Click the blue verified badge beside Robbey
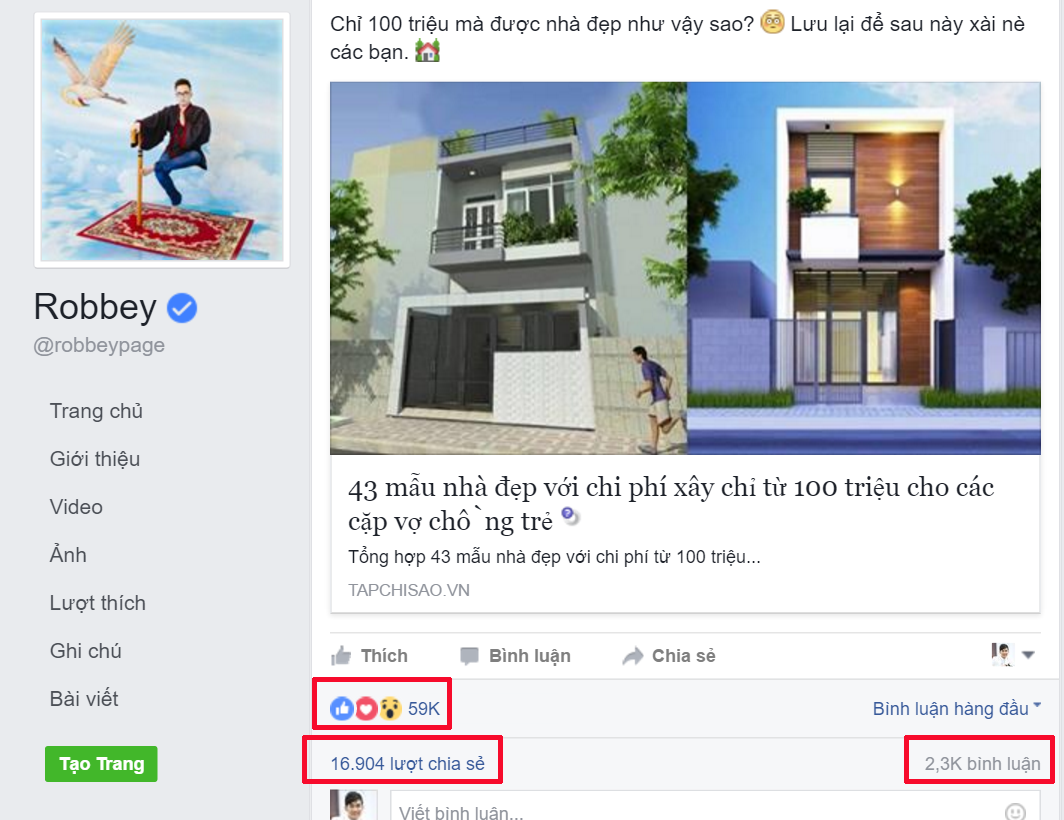 coord(182,308)
